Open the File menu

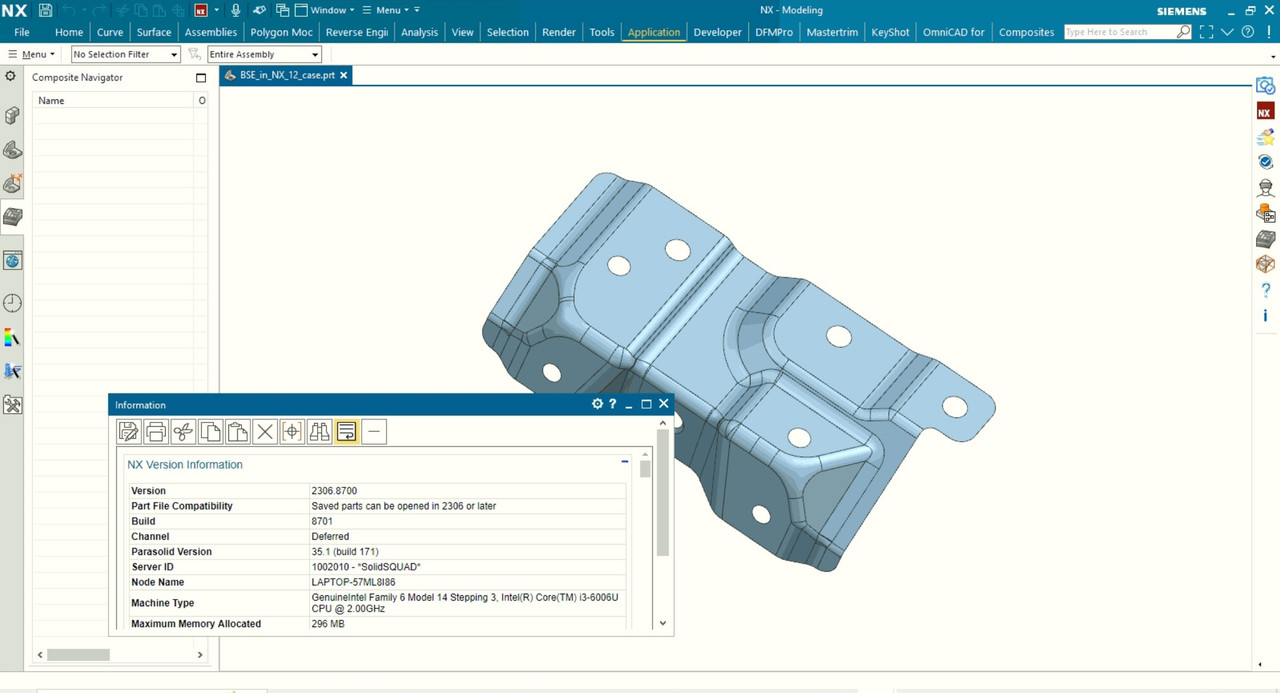[x=22, y=32]
